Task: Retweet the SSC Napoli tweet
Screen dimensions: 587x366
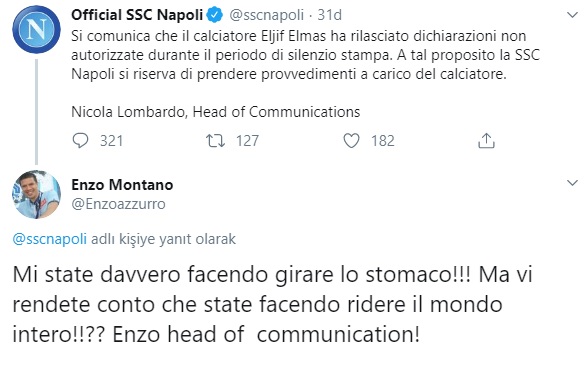Action: pyautogui.click(x=215, y=141)
